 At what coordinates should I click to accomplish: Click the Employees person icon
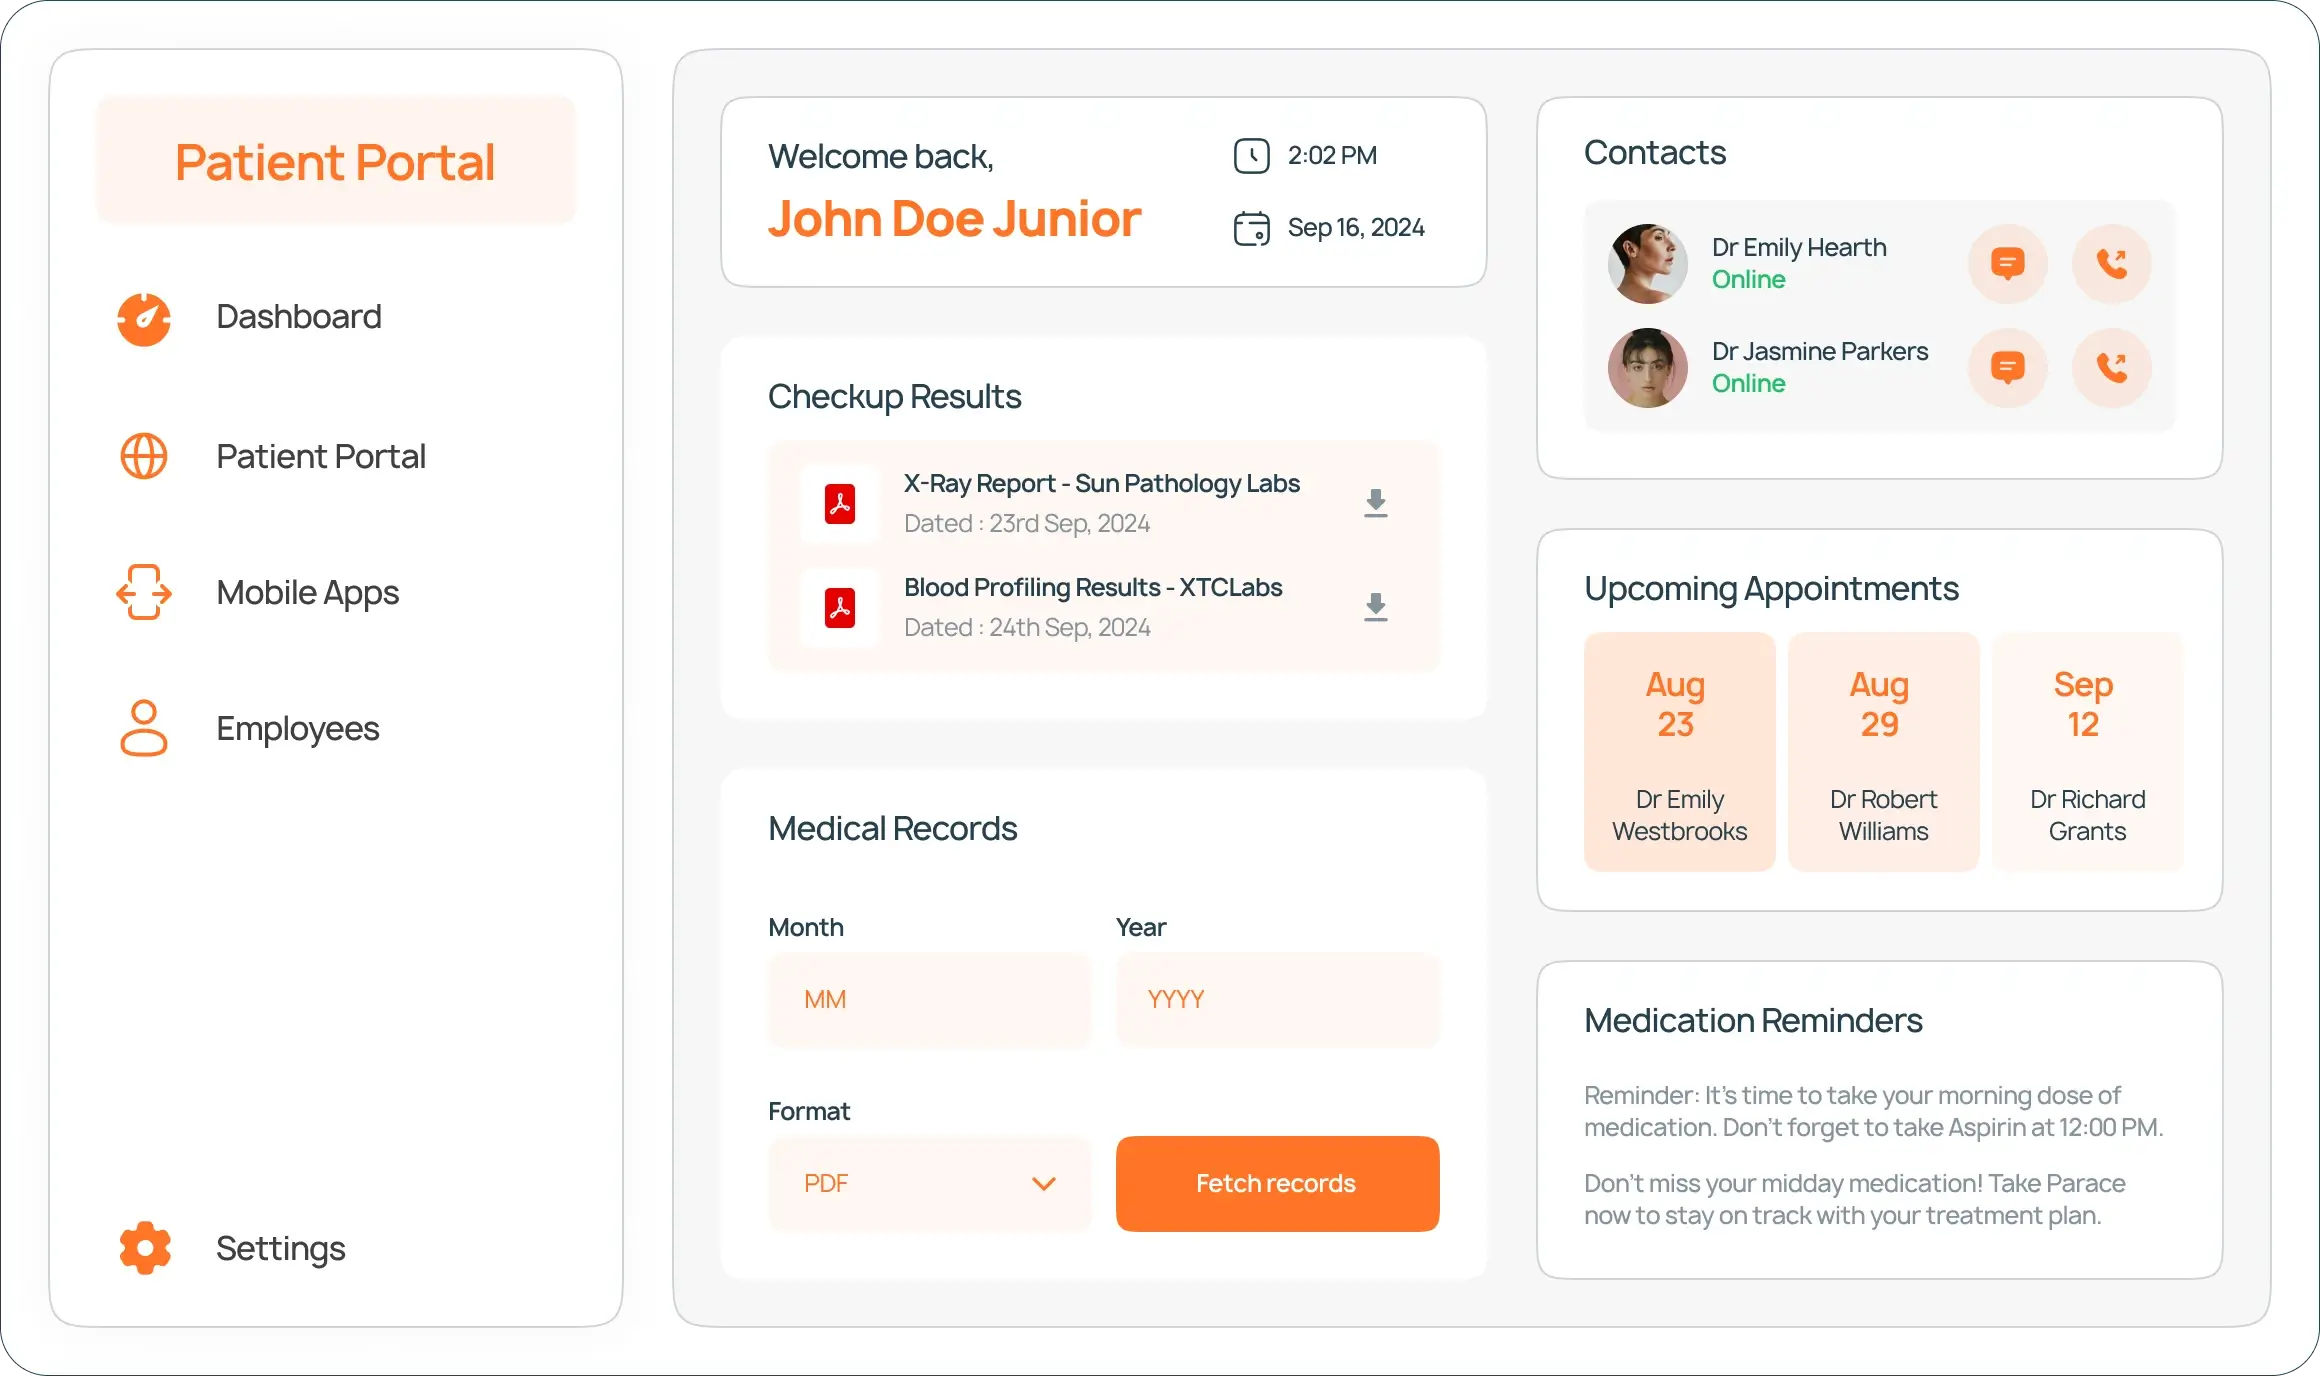point(144,728)
